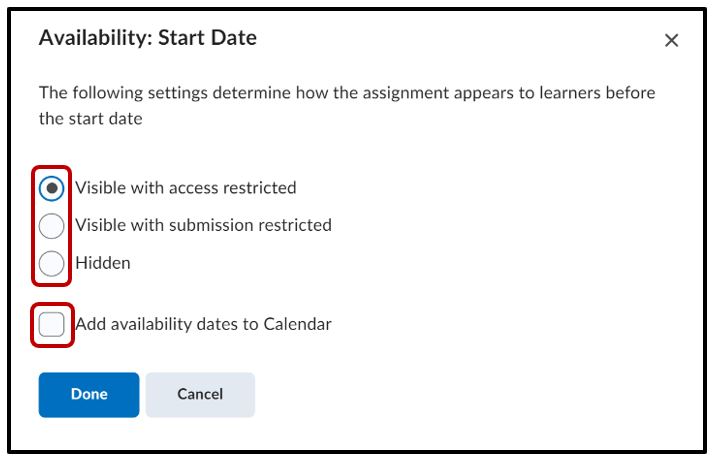
Task: Enable the "Add availability dates to Calendar" checkbox
Action: click(52, 324)
